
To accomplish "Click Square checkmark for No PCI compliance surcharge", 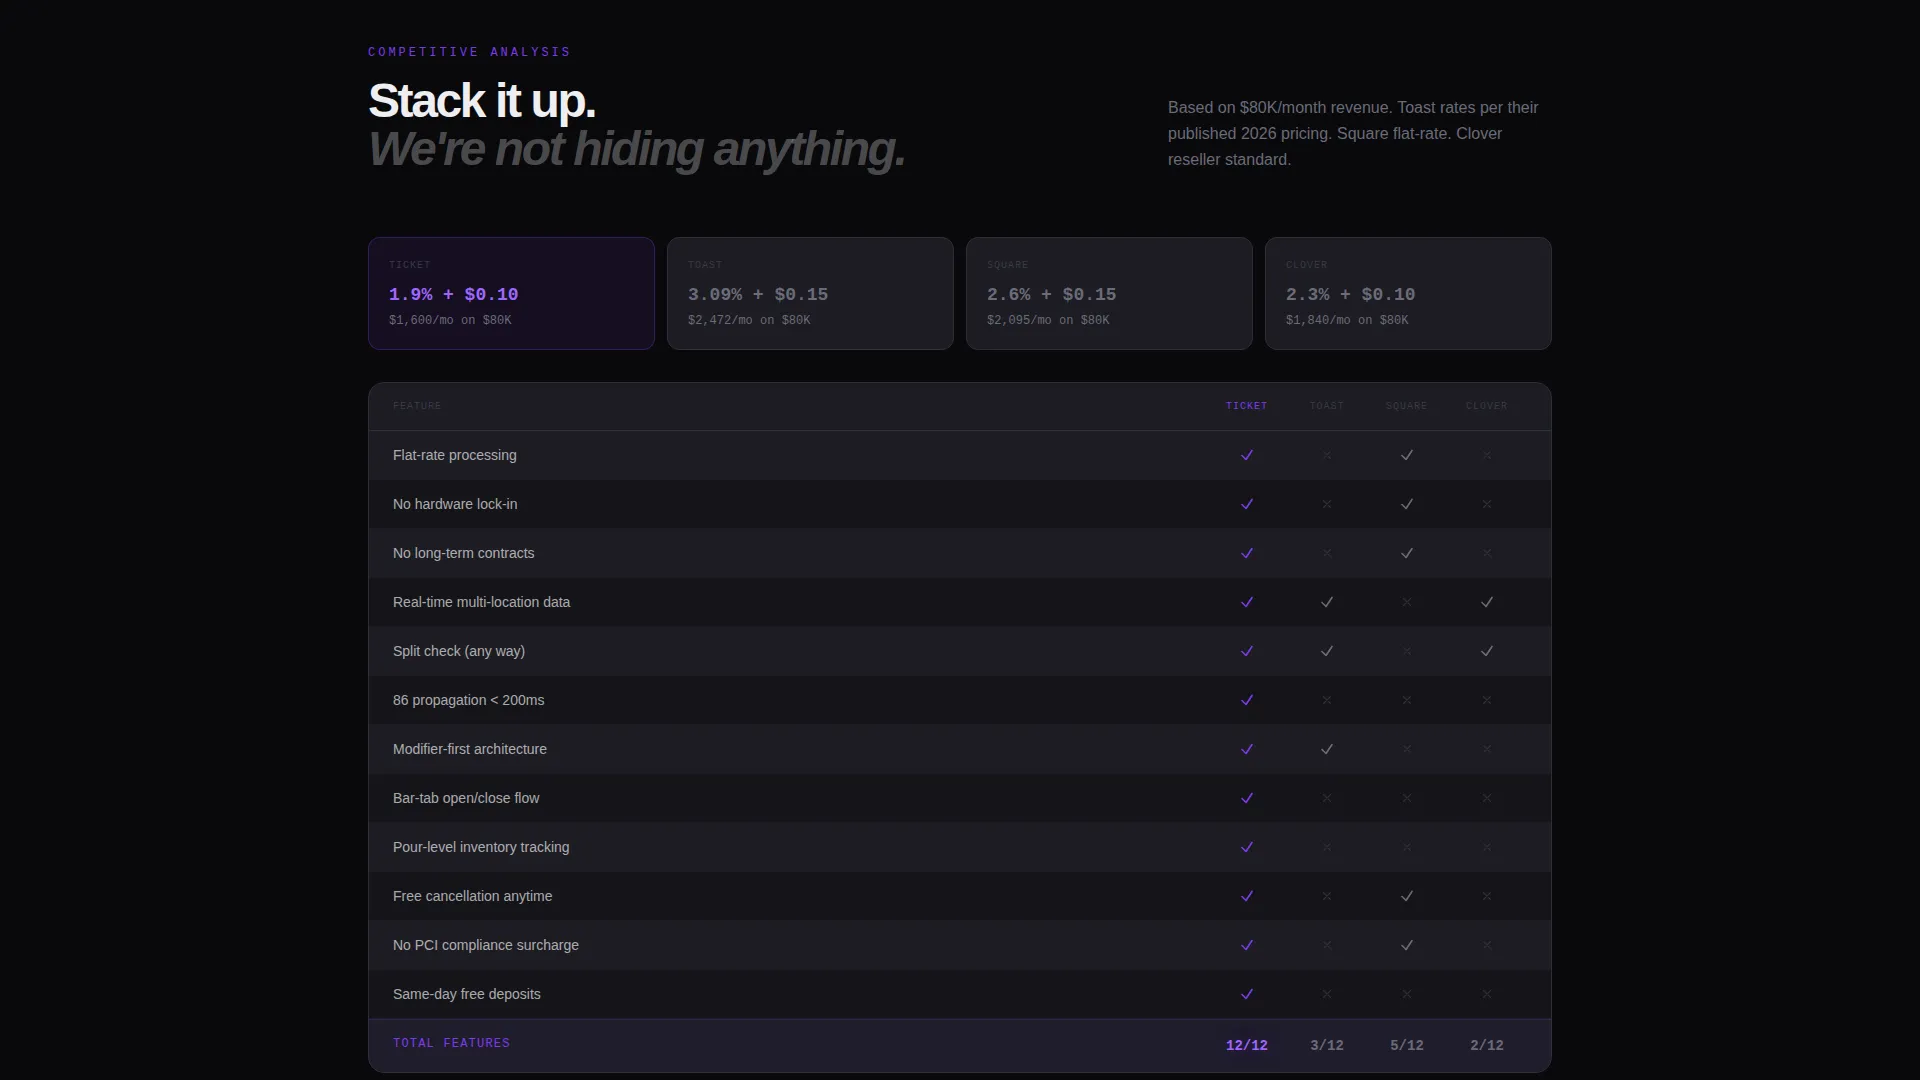I will pyautogui.click(x=1407, y=945).
